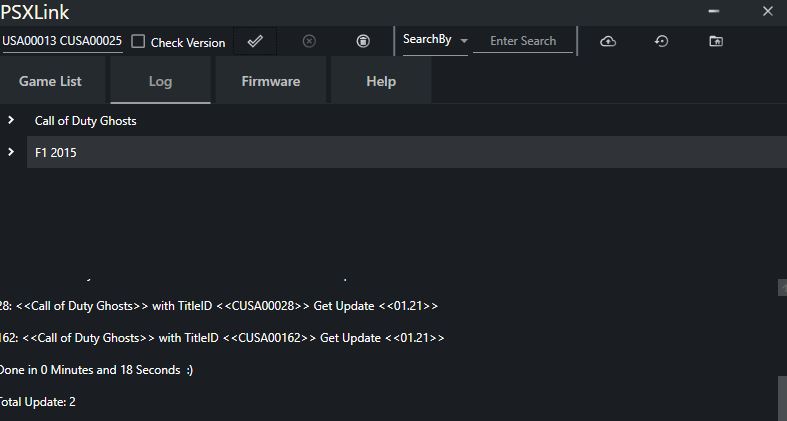787x421 pixels.
Task: Open the Firmware tab
Action: [271, 81]
